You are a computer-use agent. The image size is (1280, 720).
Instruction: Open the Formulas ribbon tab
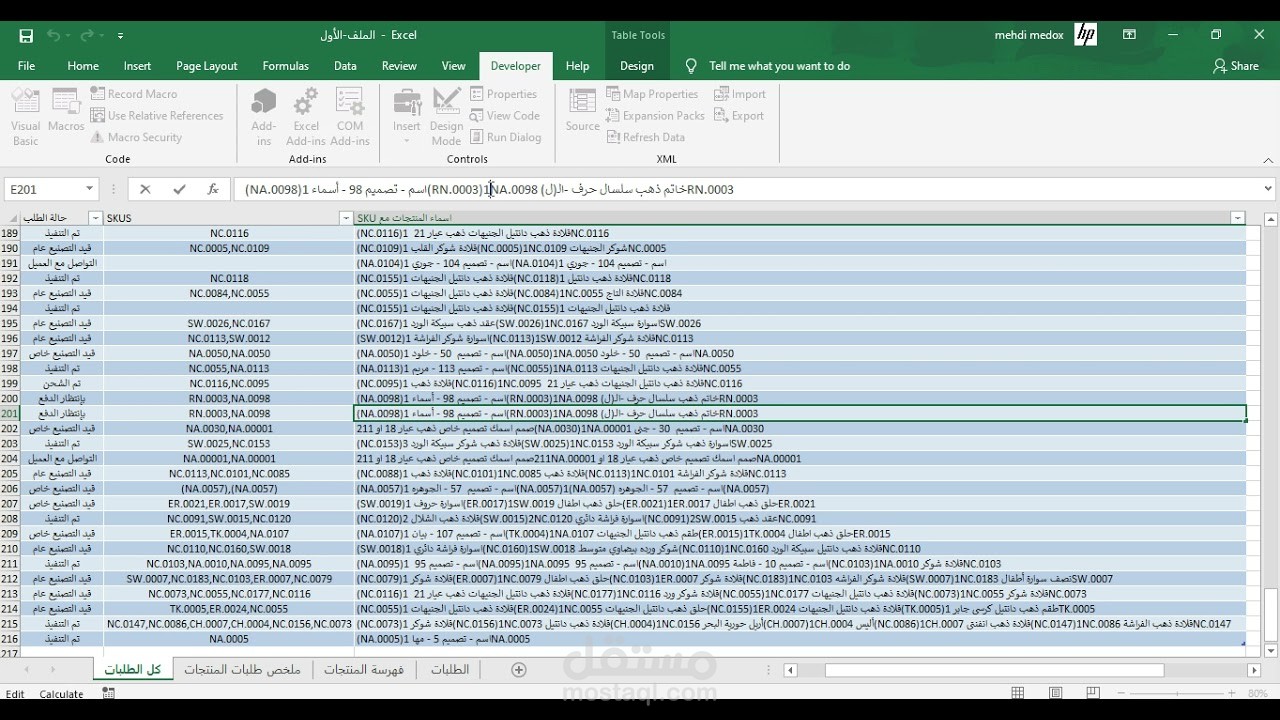[x=286, y=66]
